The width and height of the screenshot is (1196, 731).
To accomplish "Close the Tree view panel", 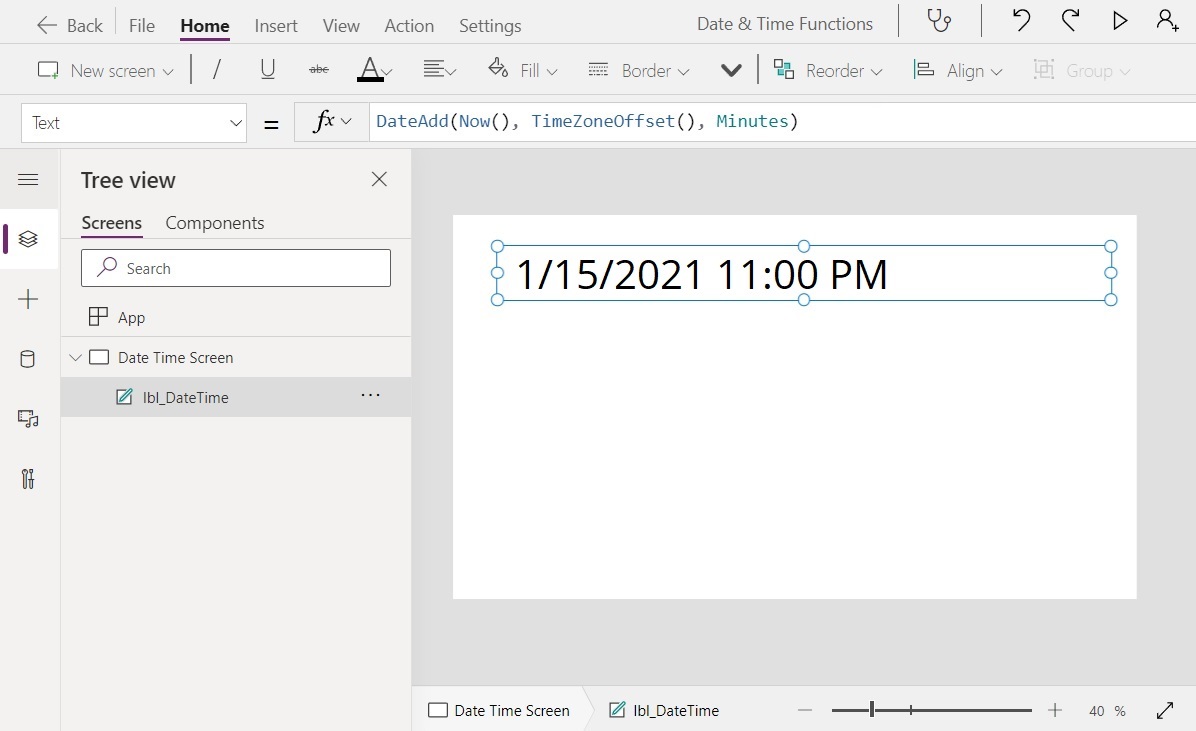I will pos(379,179).
